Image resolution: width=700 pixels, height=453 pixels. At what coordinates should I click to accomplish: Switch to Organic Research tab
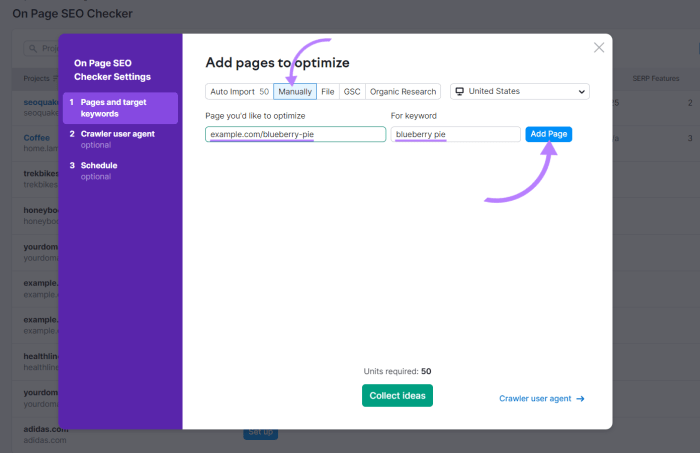click(403, 91)
